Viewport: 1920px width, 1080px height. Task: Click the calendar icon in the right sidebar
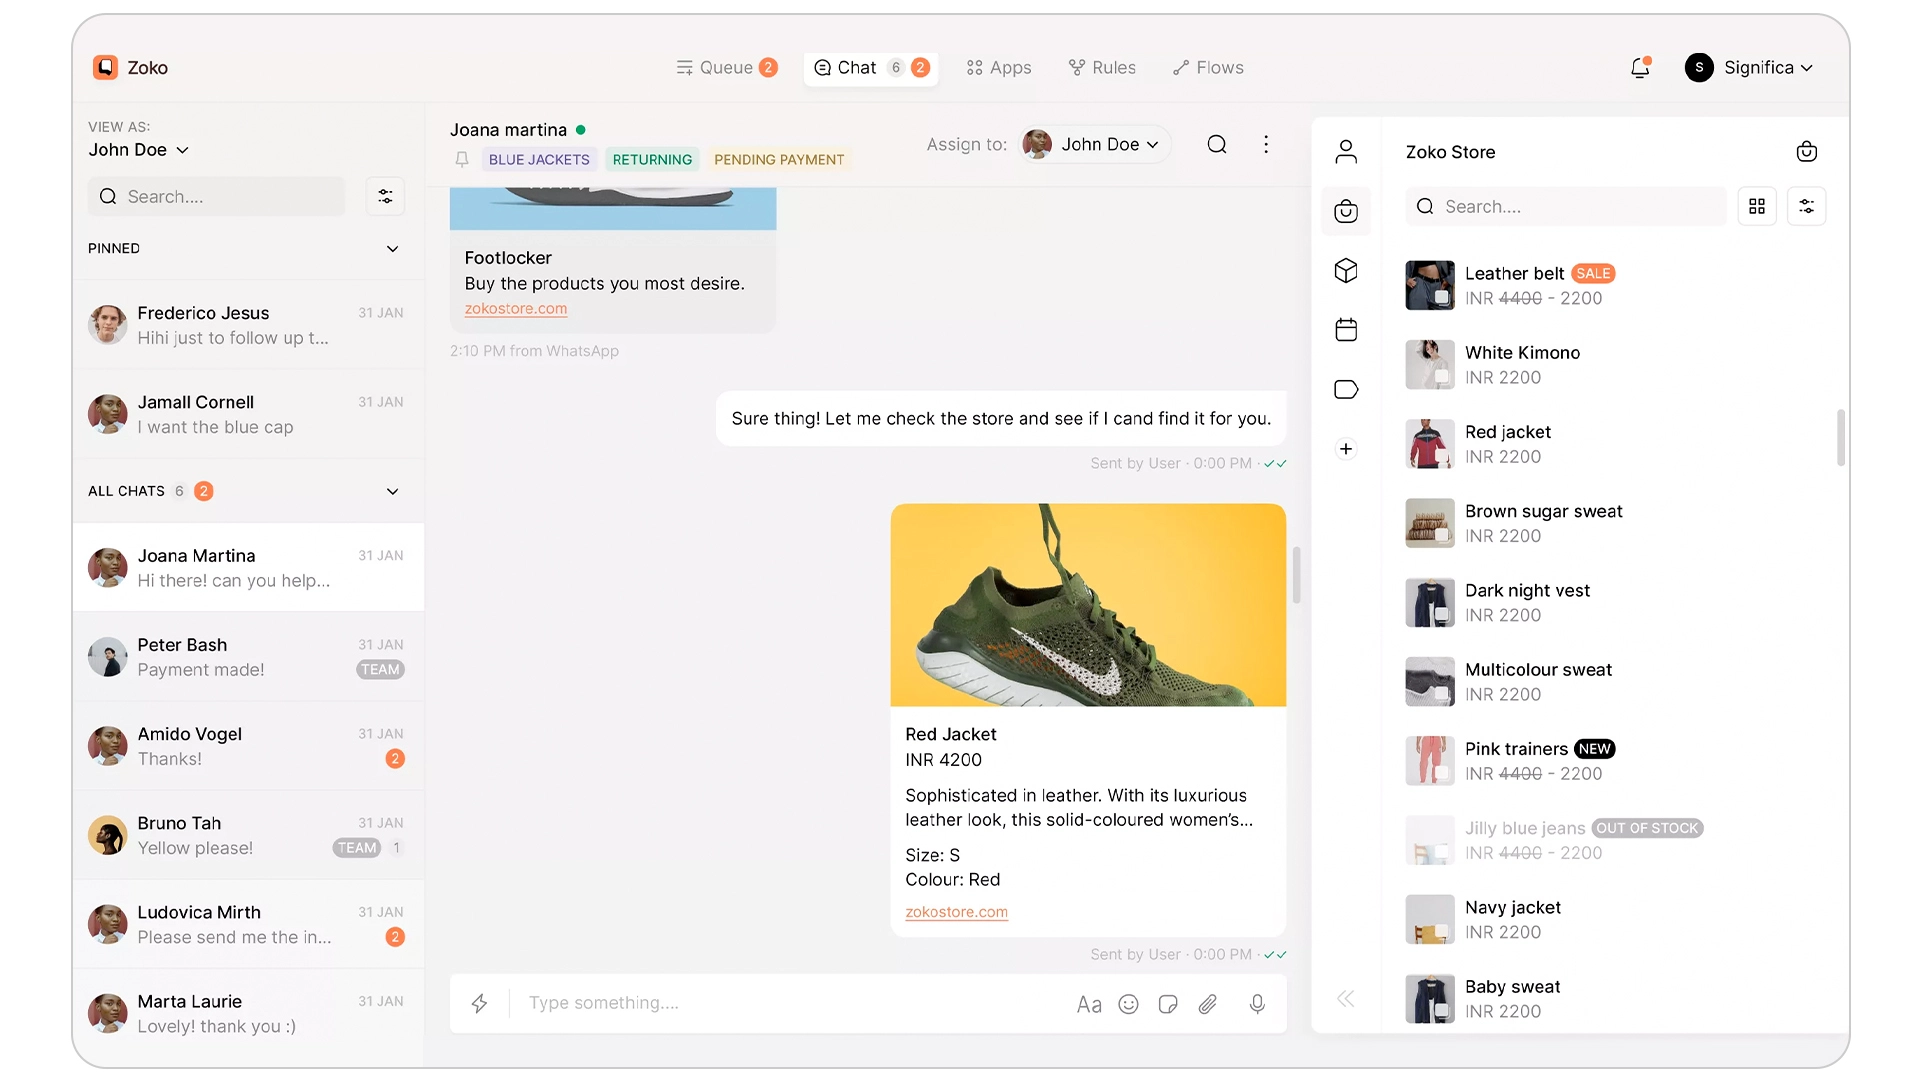click(x=1346, y=329)
